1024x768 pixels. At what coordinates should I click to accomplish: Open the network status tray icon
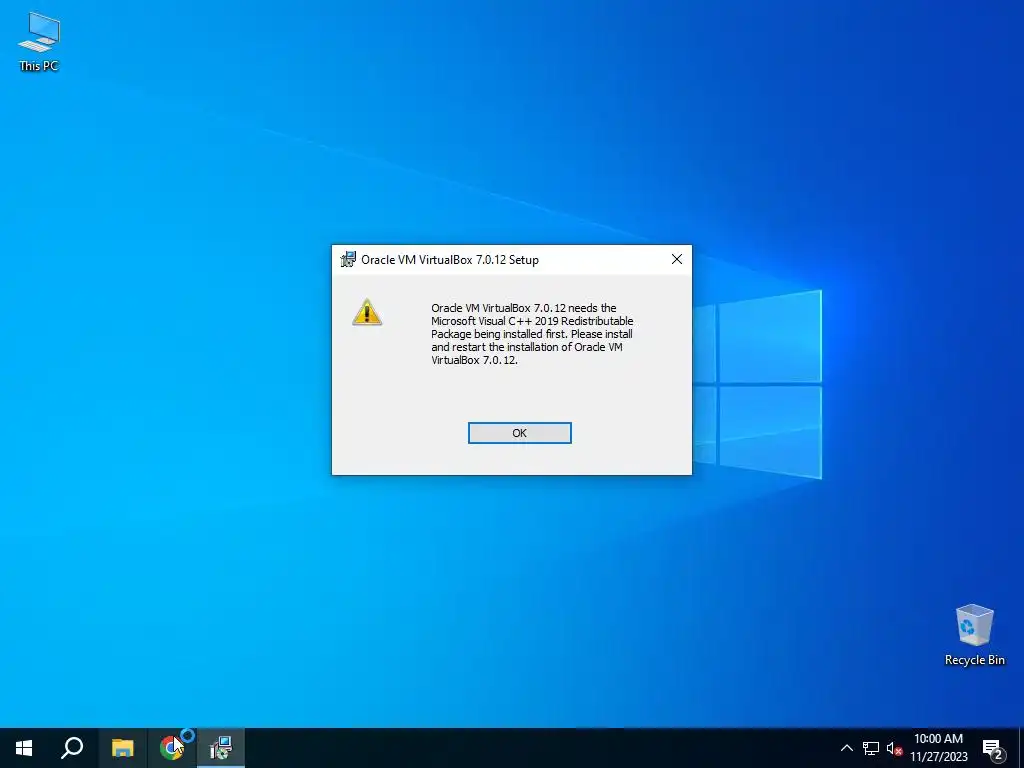pyautogui.click(x=871, y=748)
